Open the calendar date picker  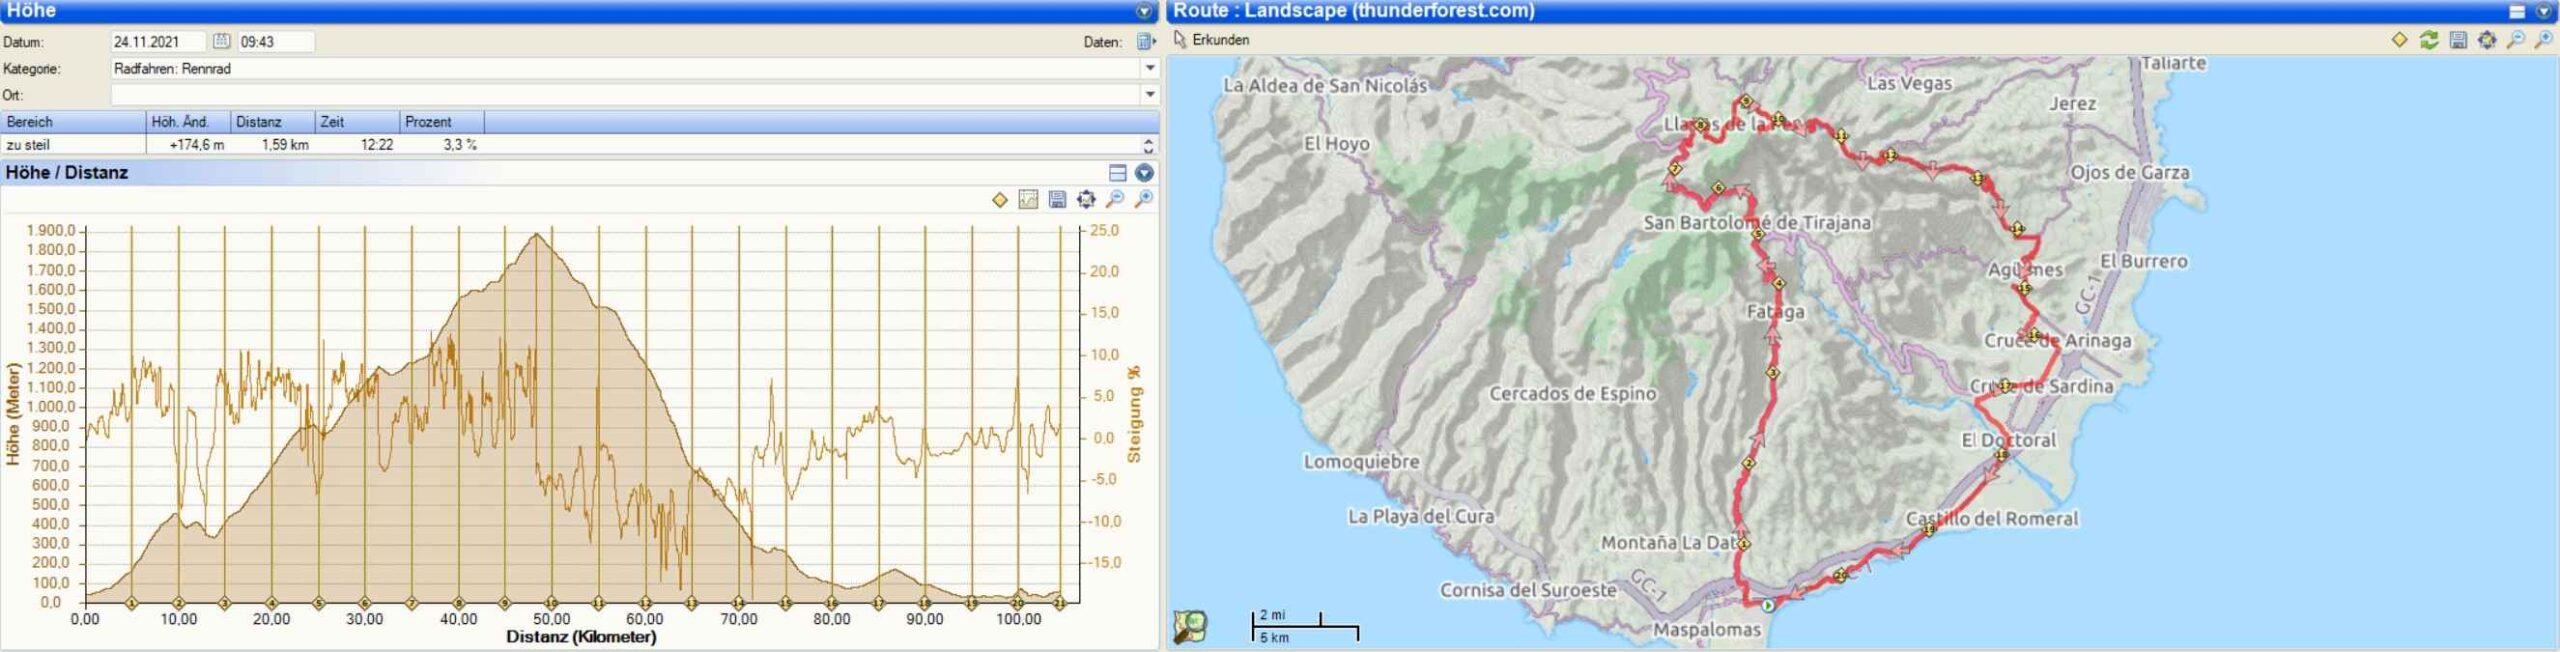pos(221,41)
